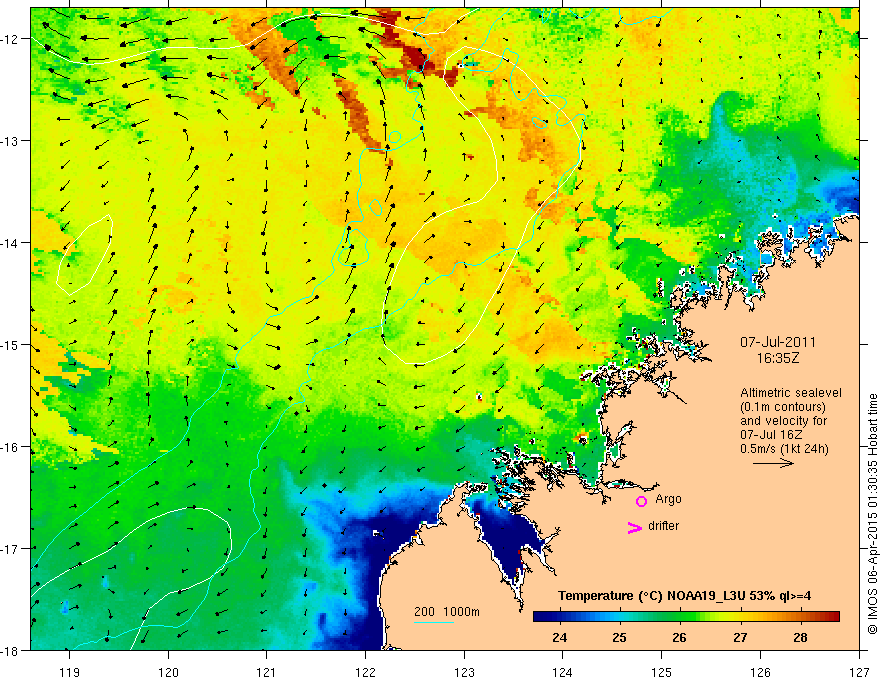Click the 16:35Z time label
The height and width of the screenshot is (680, 880).
(x=778, y=358)
